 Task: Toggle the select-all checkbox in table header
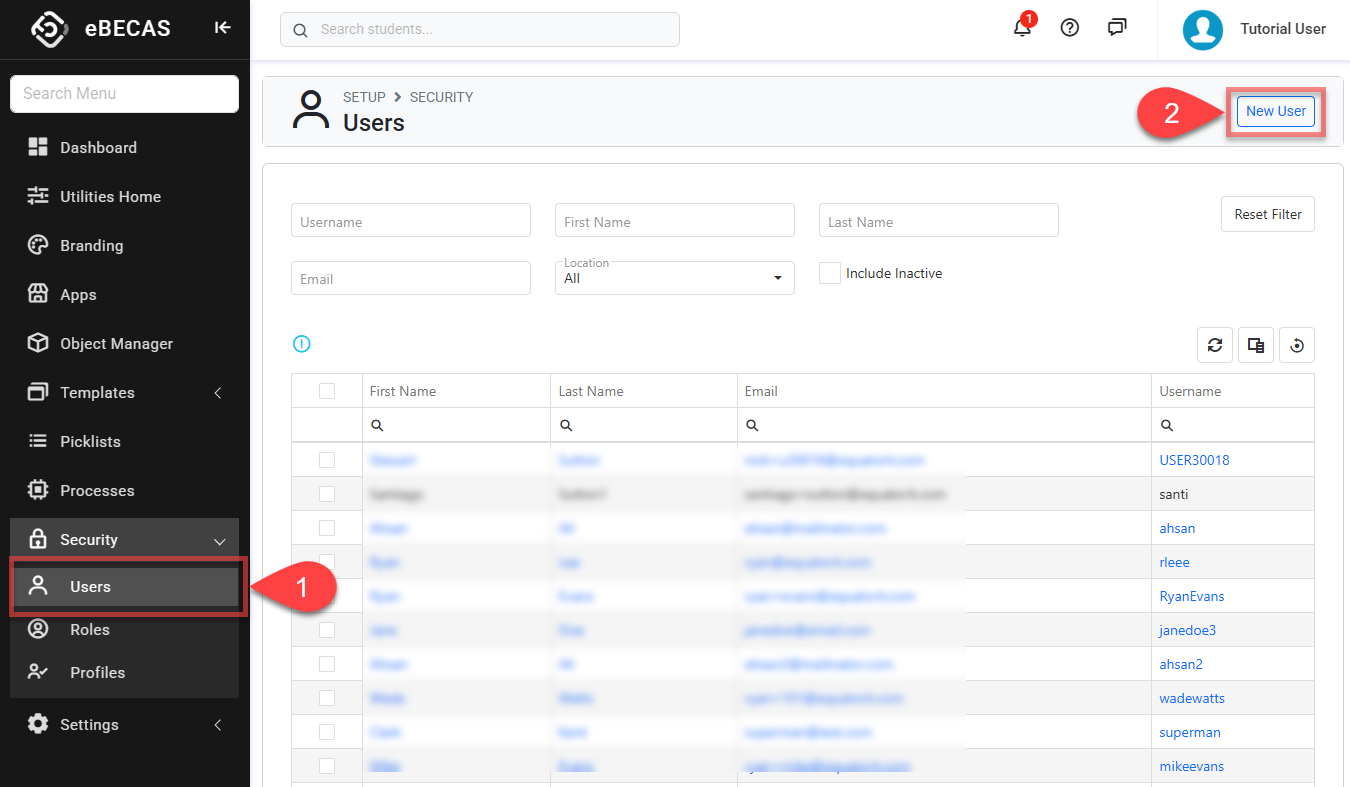tap(327, 391)
